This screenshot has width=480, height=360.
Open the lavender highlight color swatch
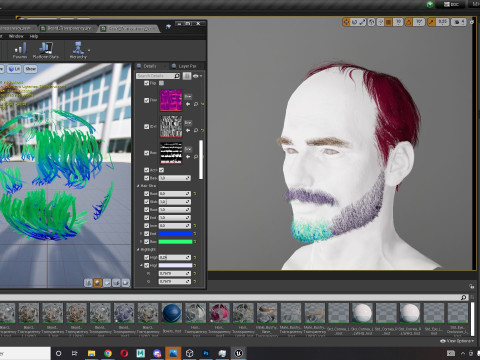[x=175, y=266]
